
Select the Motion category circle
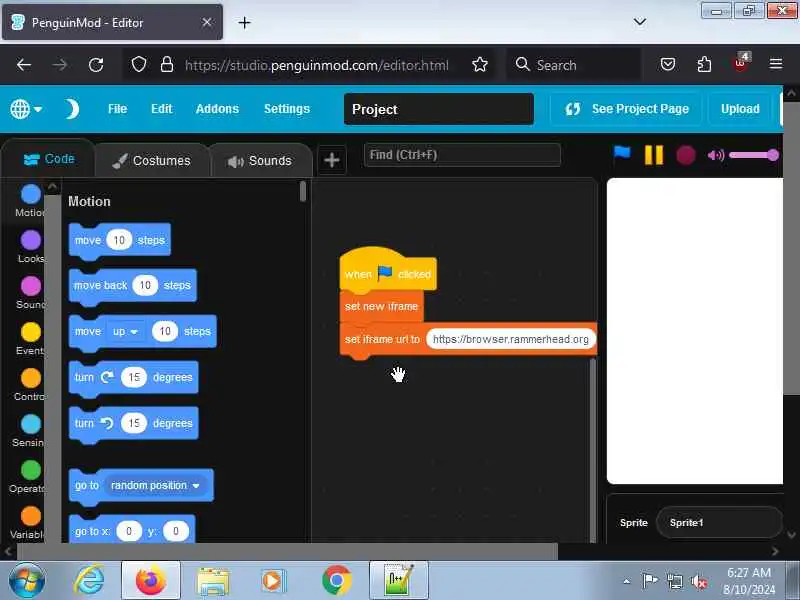[x=31, y=194]
